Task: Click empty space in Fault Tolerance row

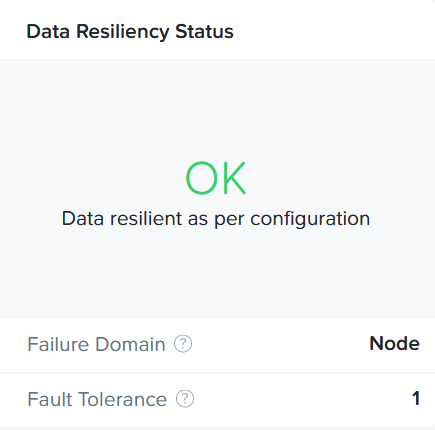Action: click(x=300, y=399)
